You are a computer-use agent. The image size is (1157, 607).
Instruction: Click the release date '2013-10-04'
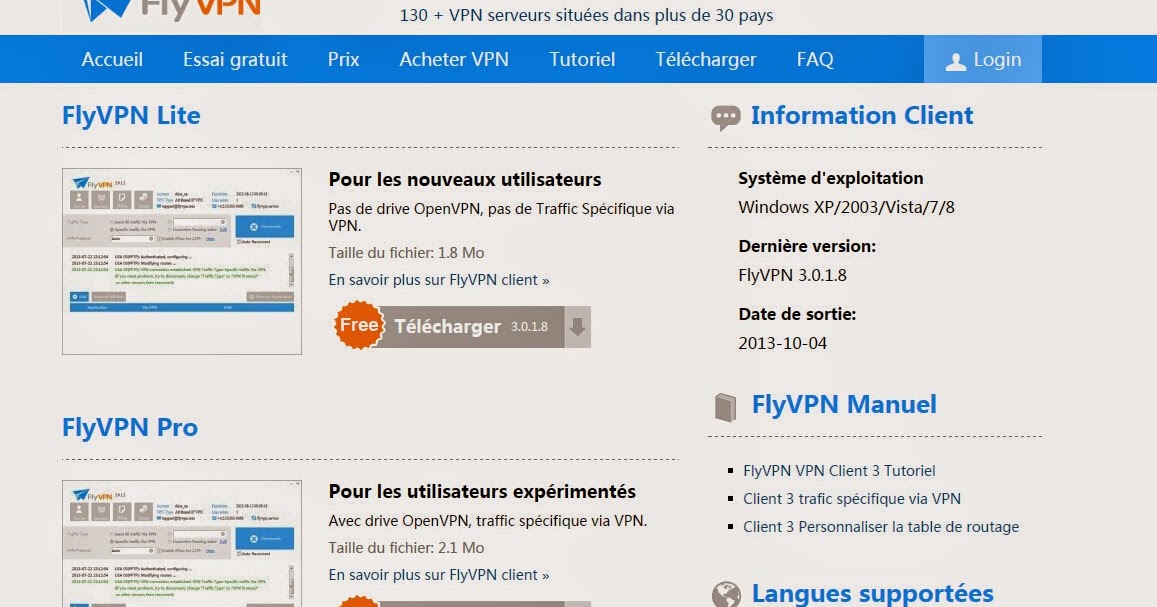[x=782, y=343]
